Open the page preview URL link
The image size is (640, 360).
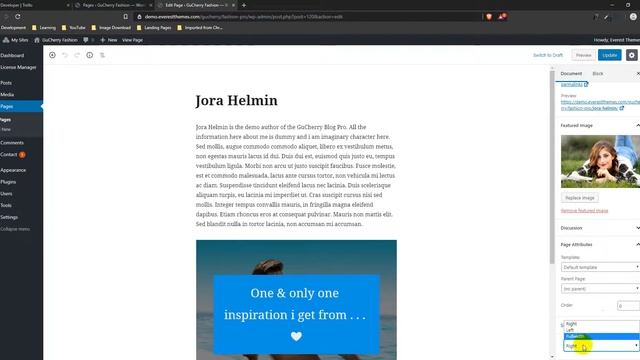[x=600, y=105]
